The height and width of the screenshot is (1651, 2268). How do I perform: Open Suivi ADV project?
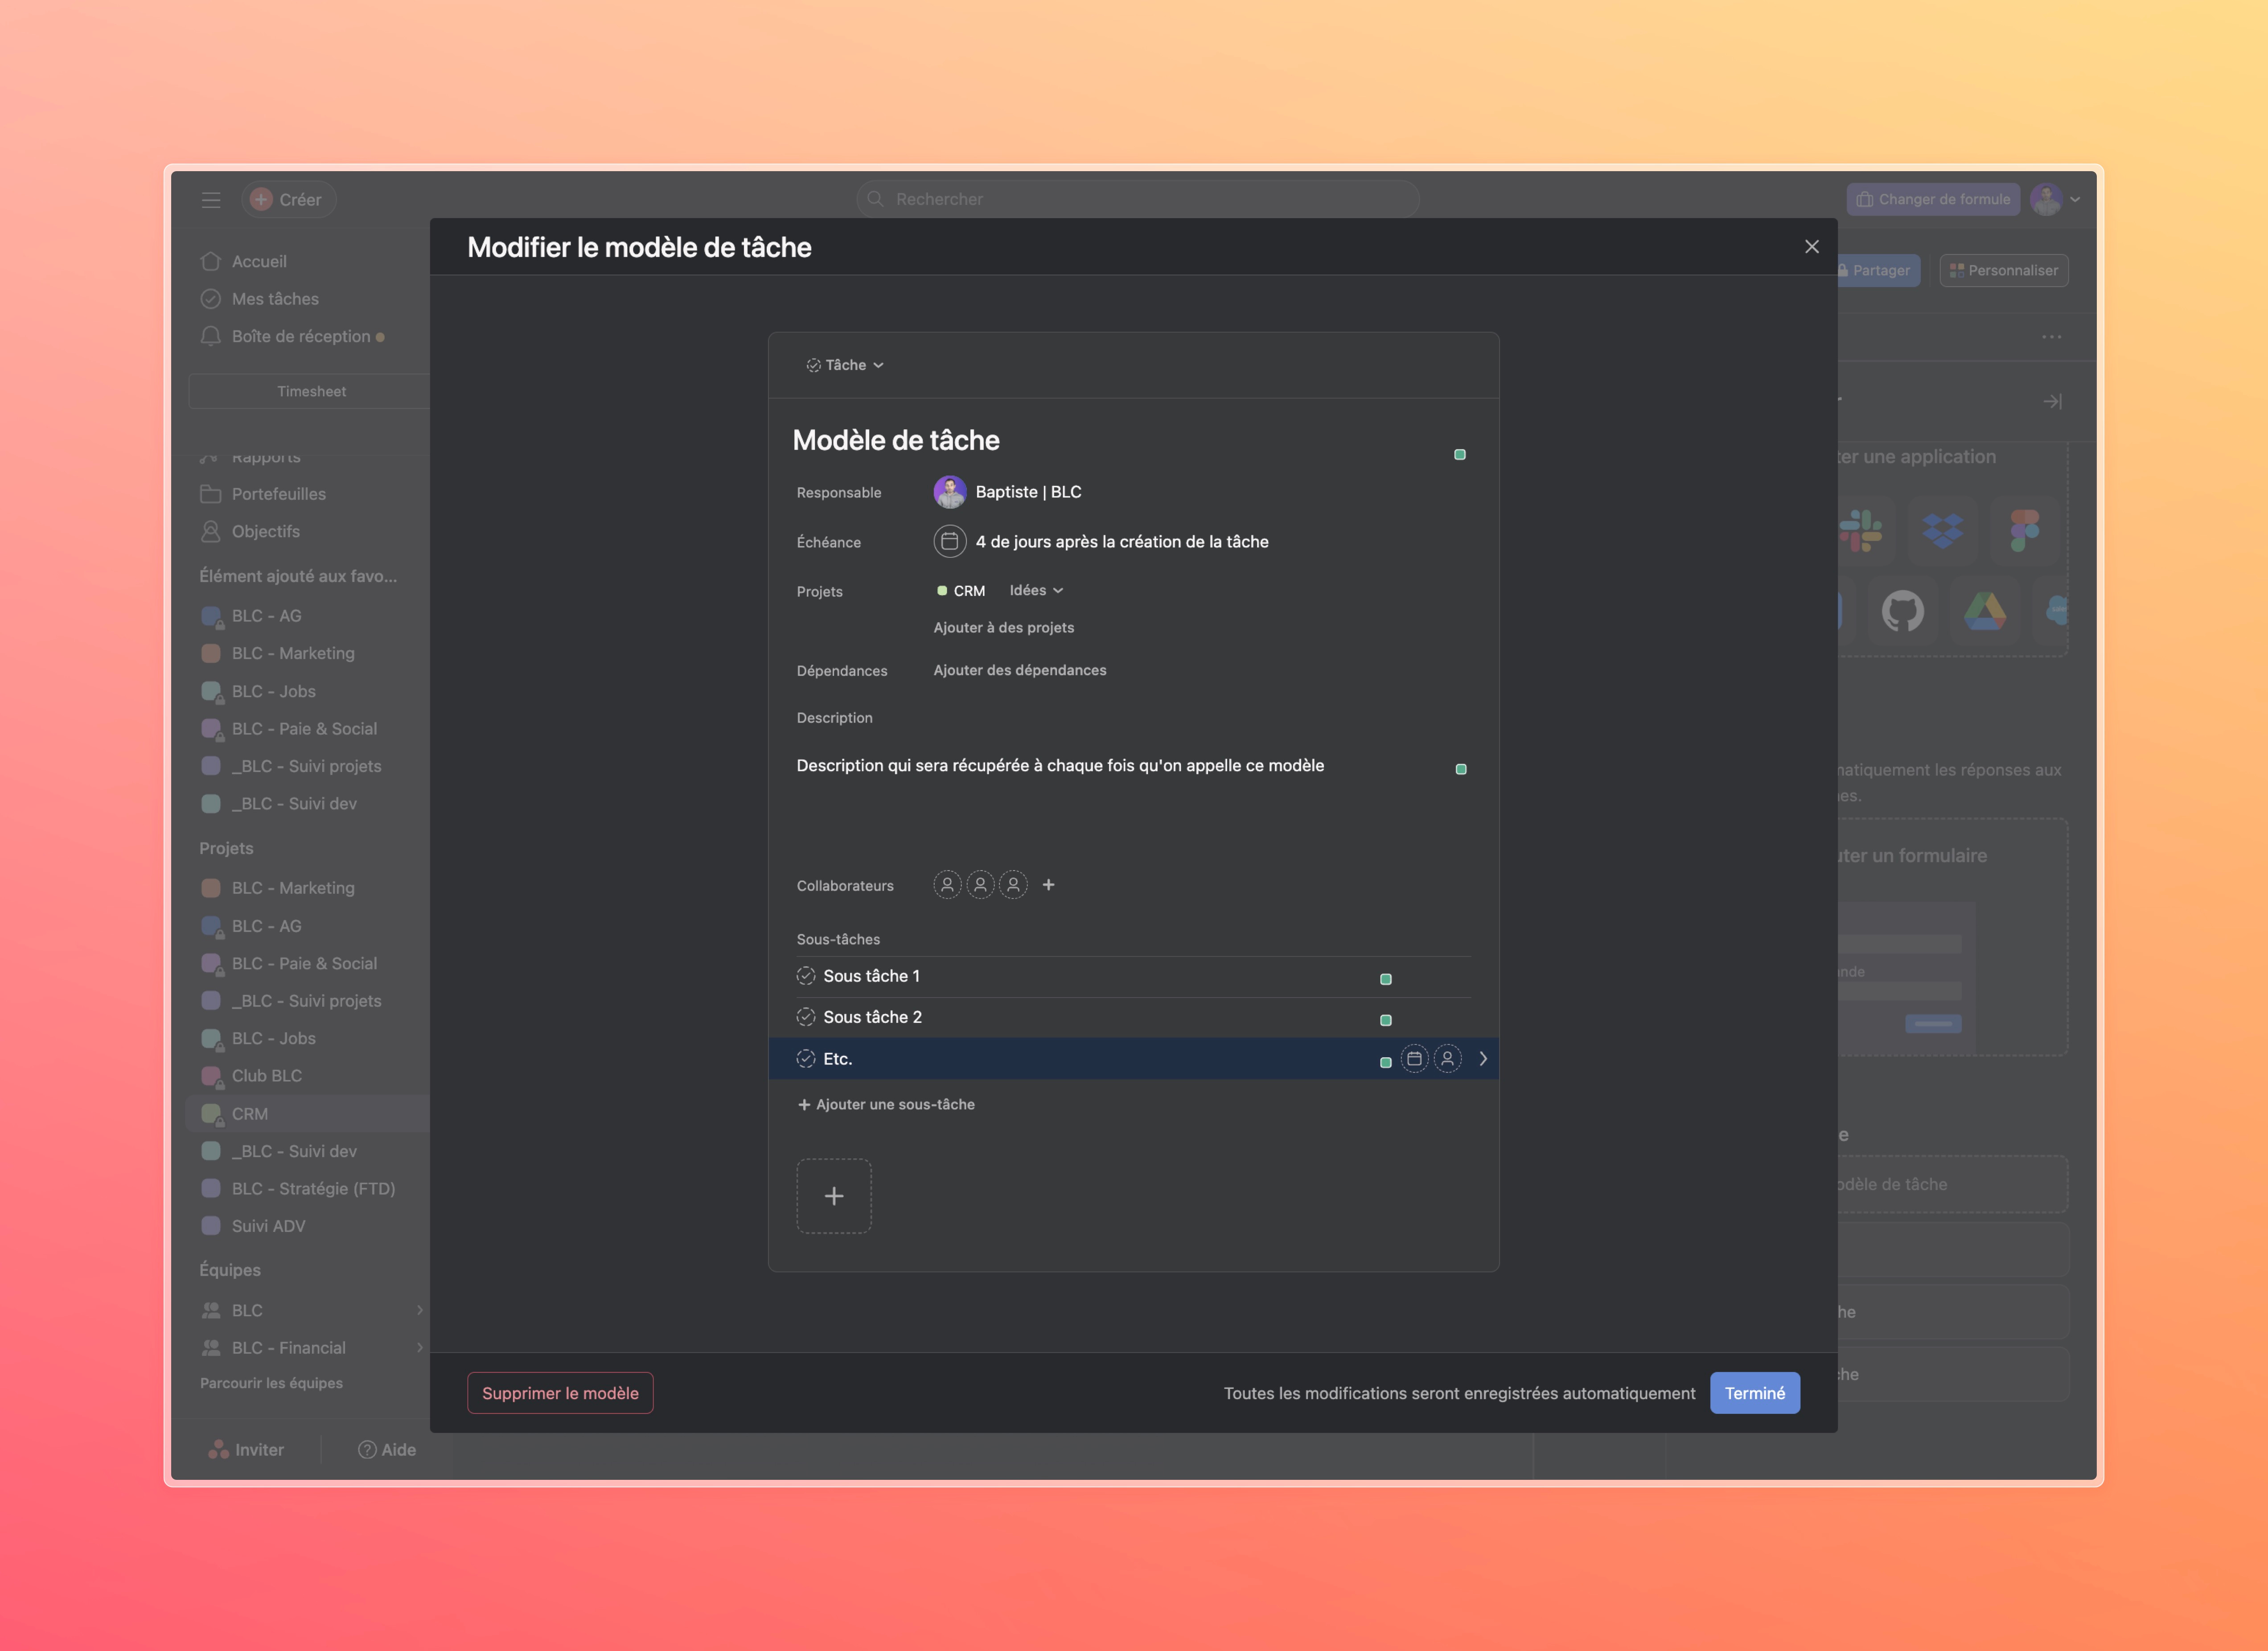click(x=254, y=1226)
